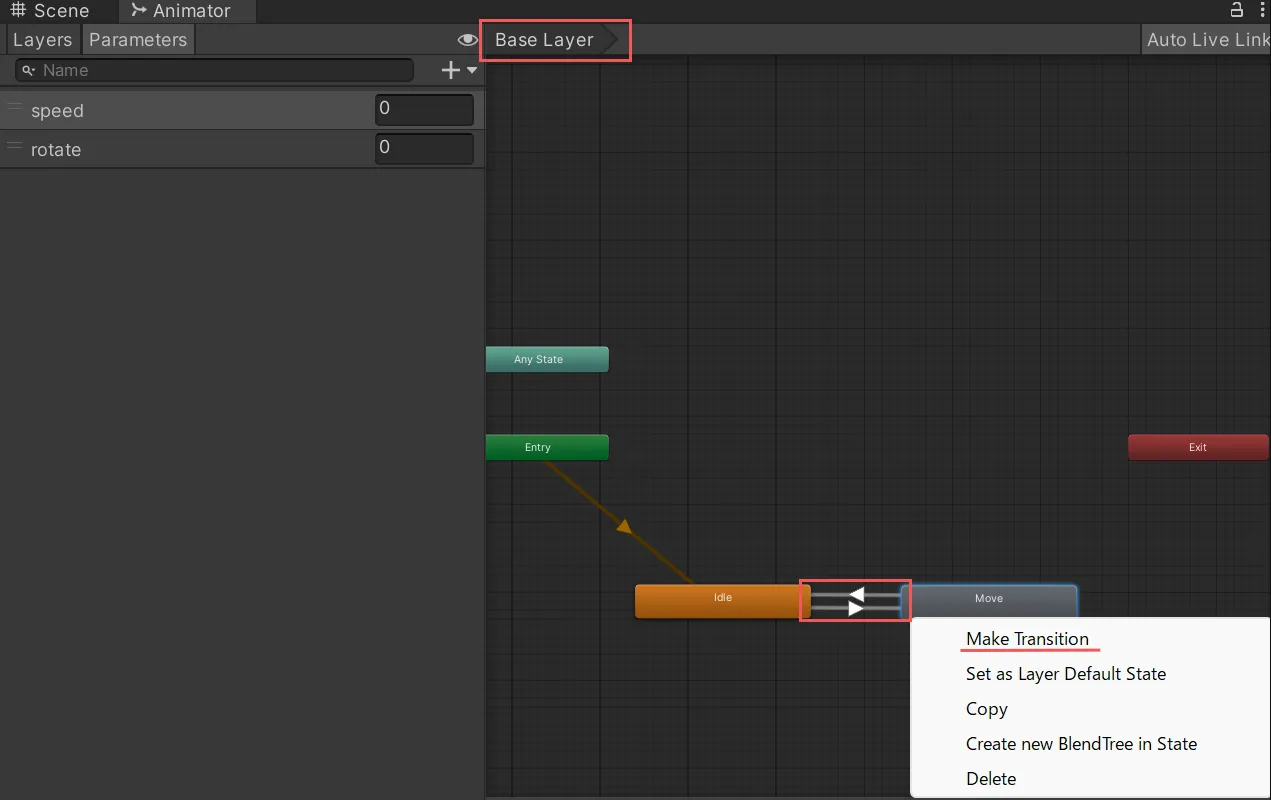Switch to the Layers tab
Image resolution: width=1271 pixels, height=800 pixels.
42,40
